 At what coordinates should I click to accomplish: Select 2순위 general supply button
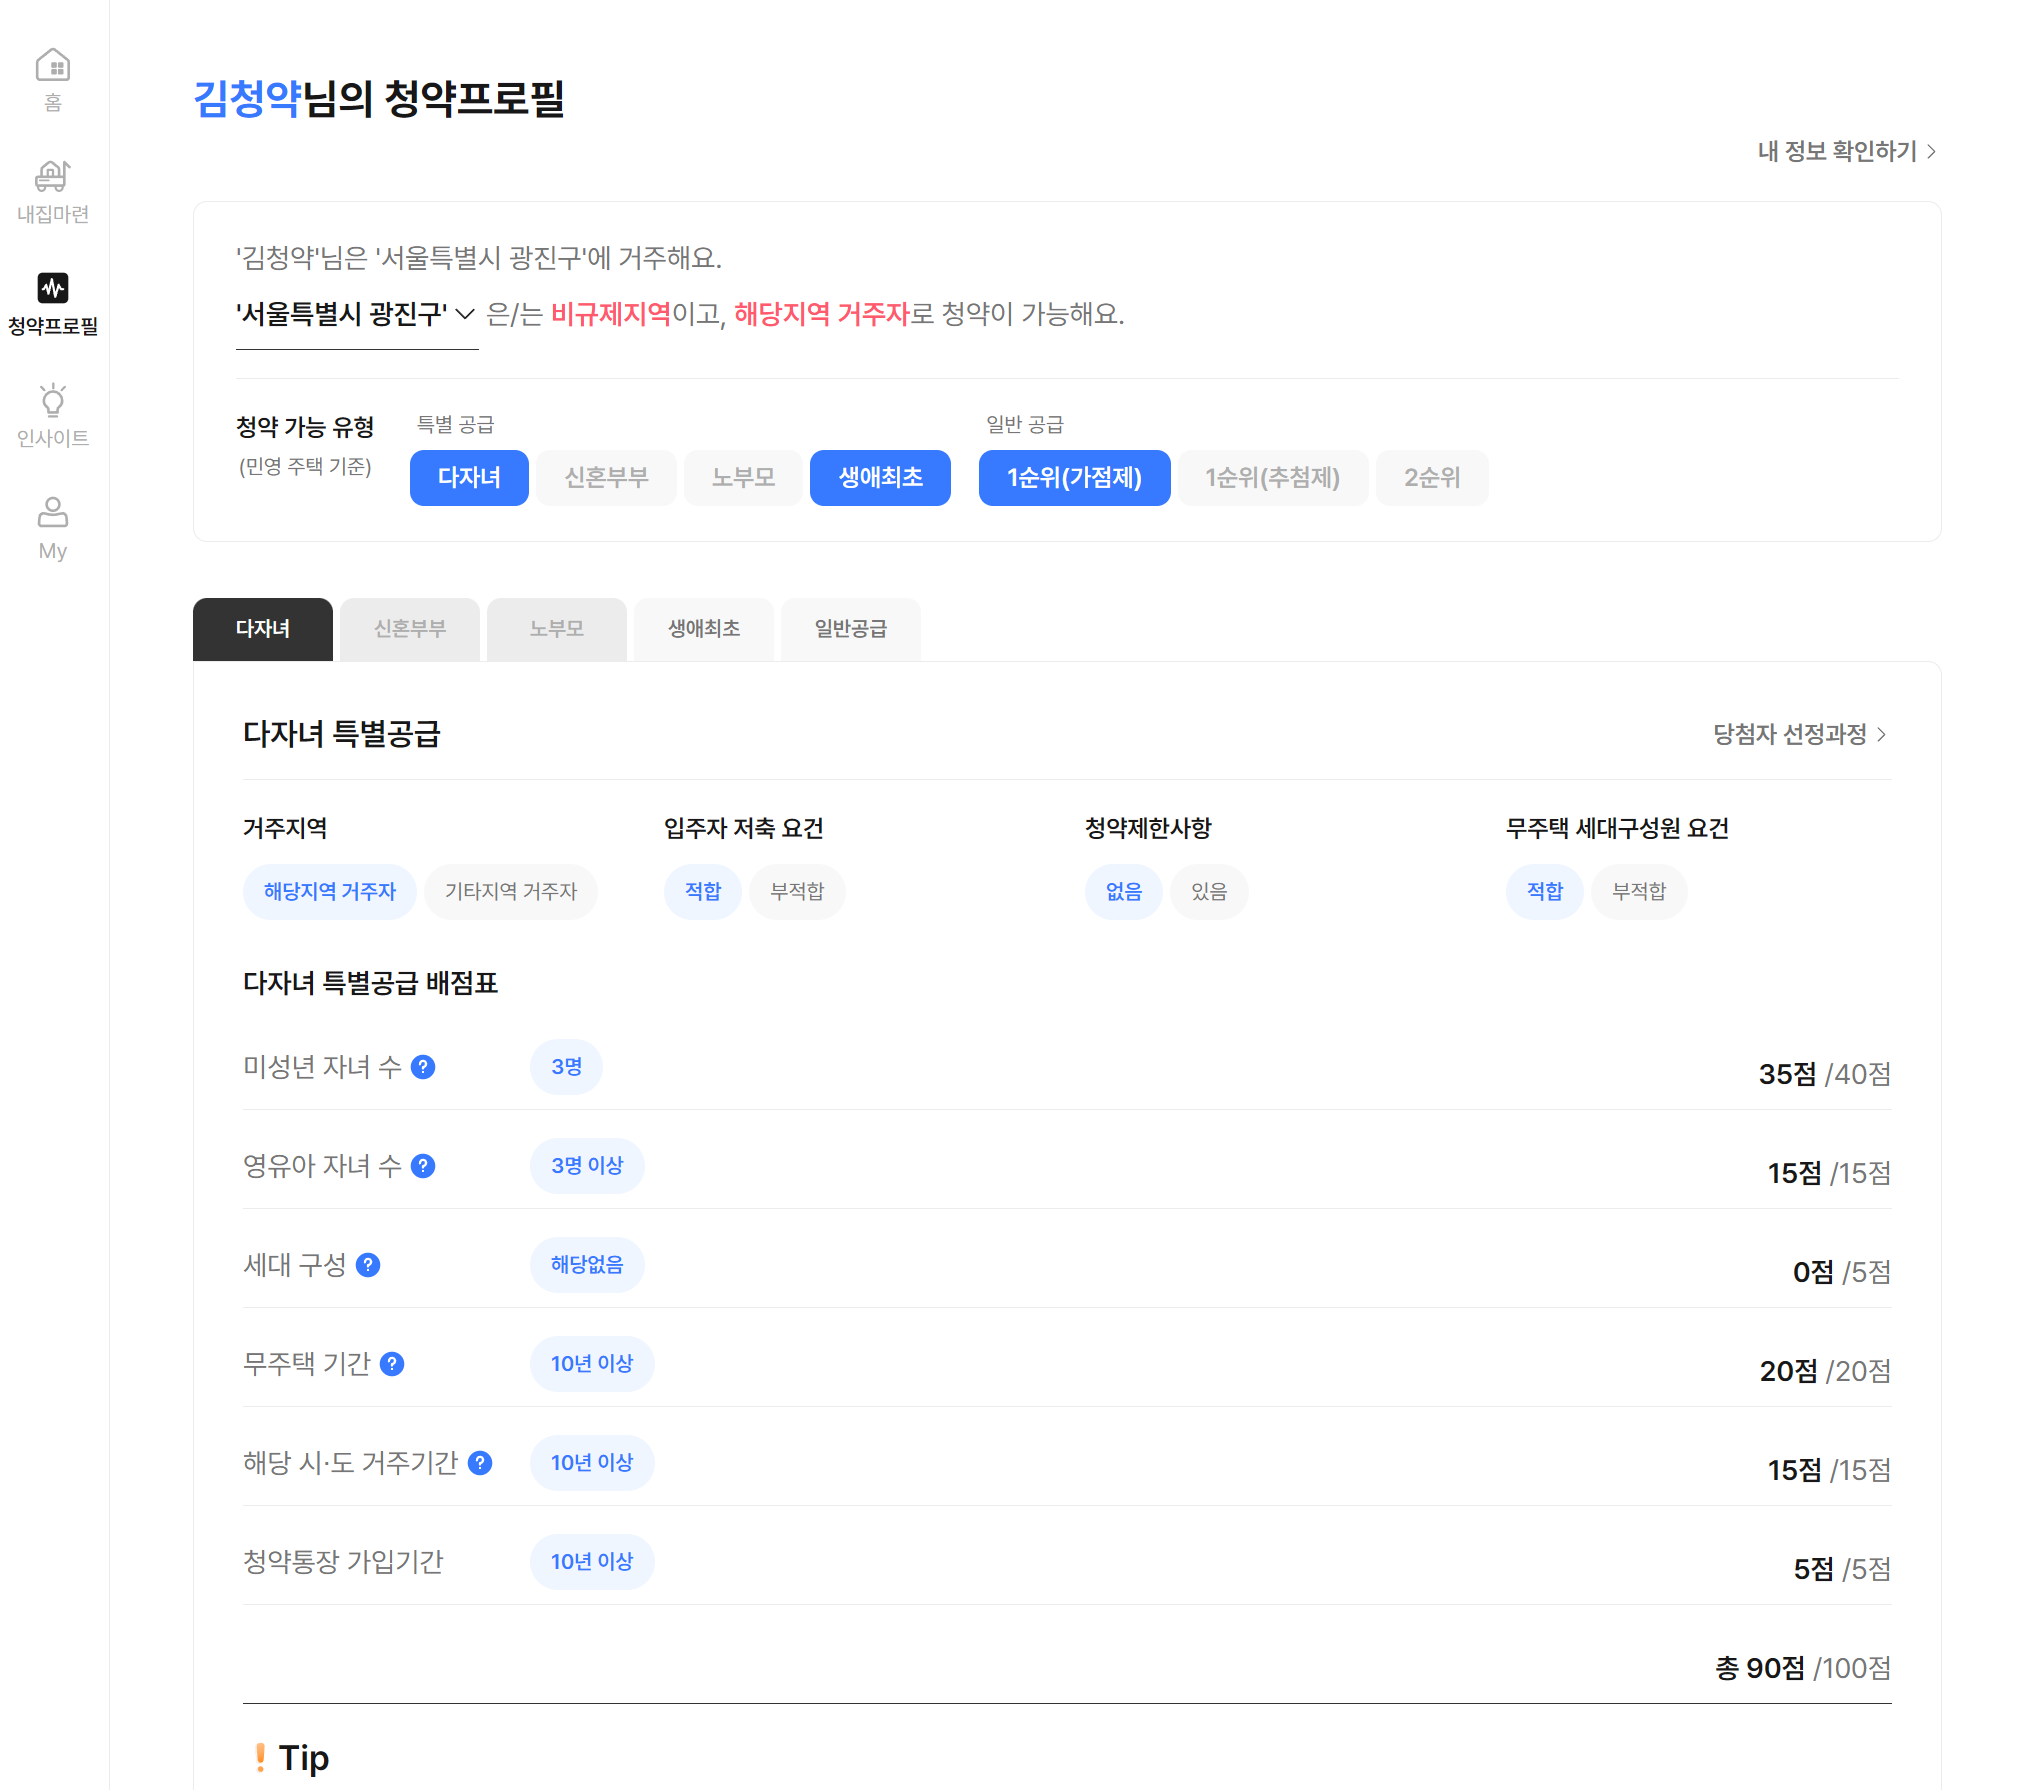pyautogui.click(x=1432, y=478)
